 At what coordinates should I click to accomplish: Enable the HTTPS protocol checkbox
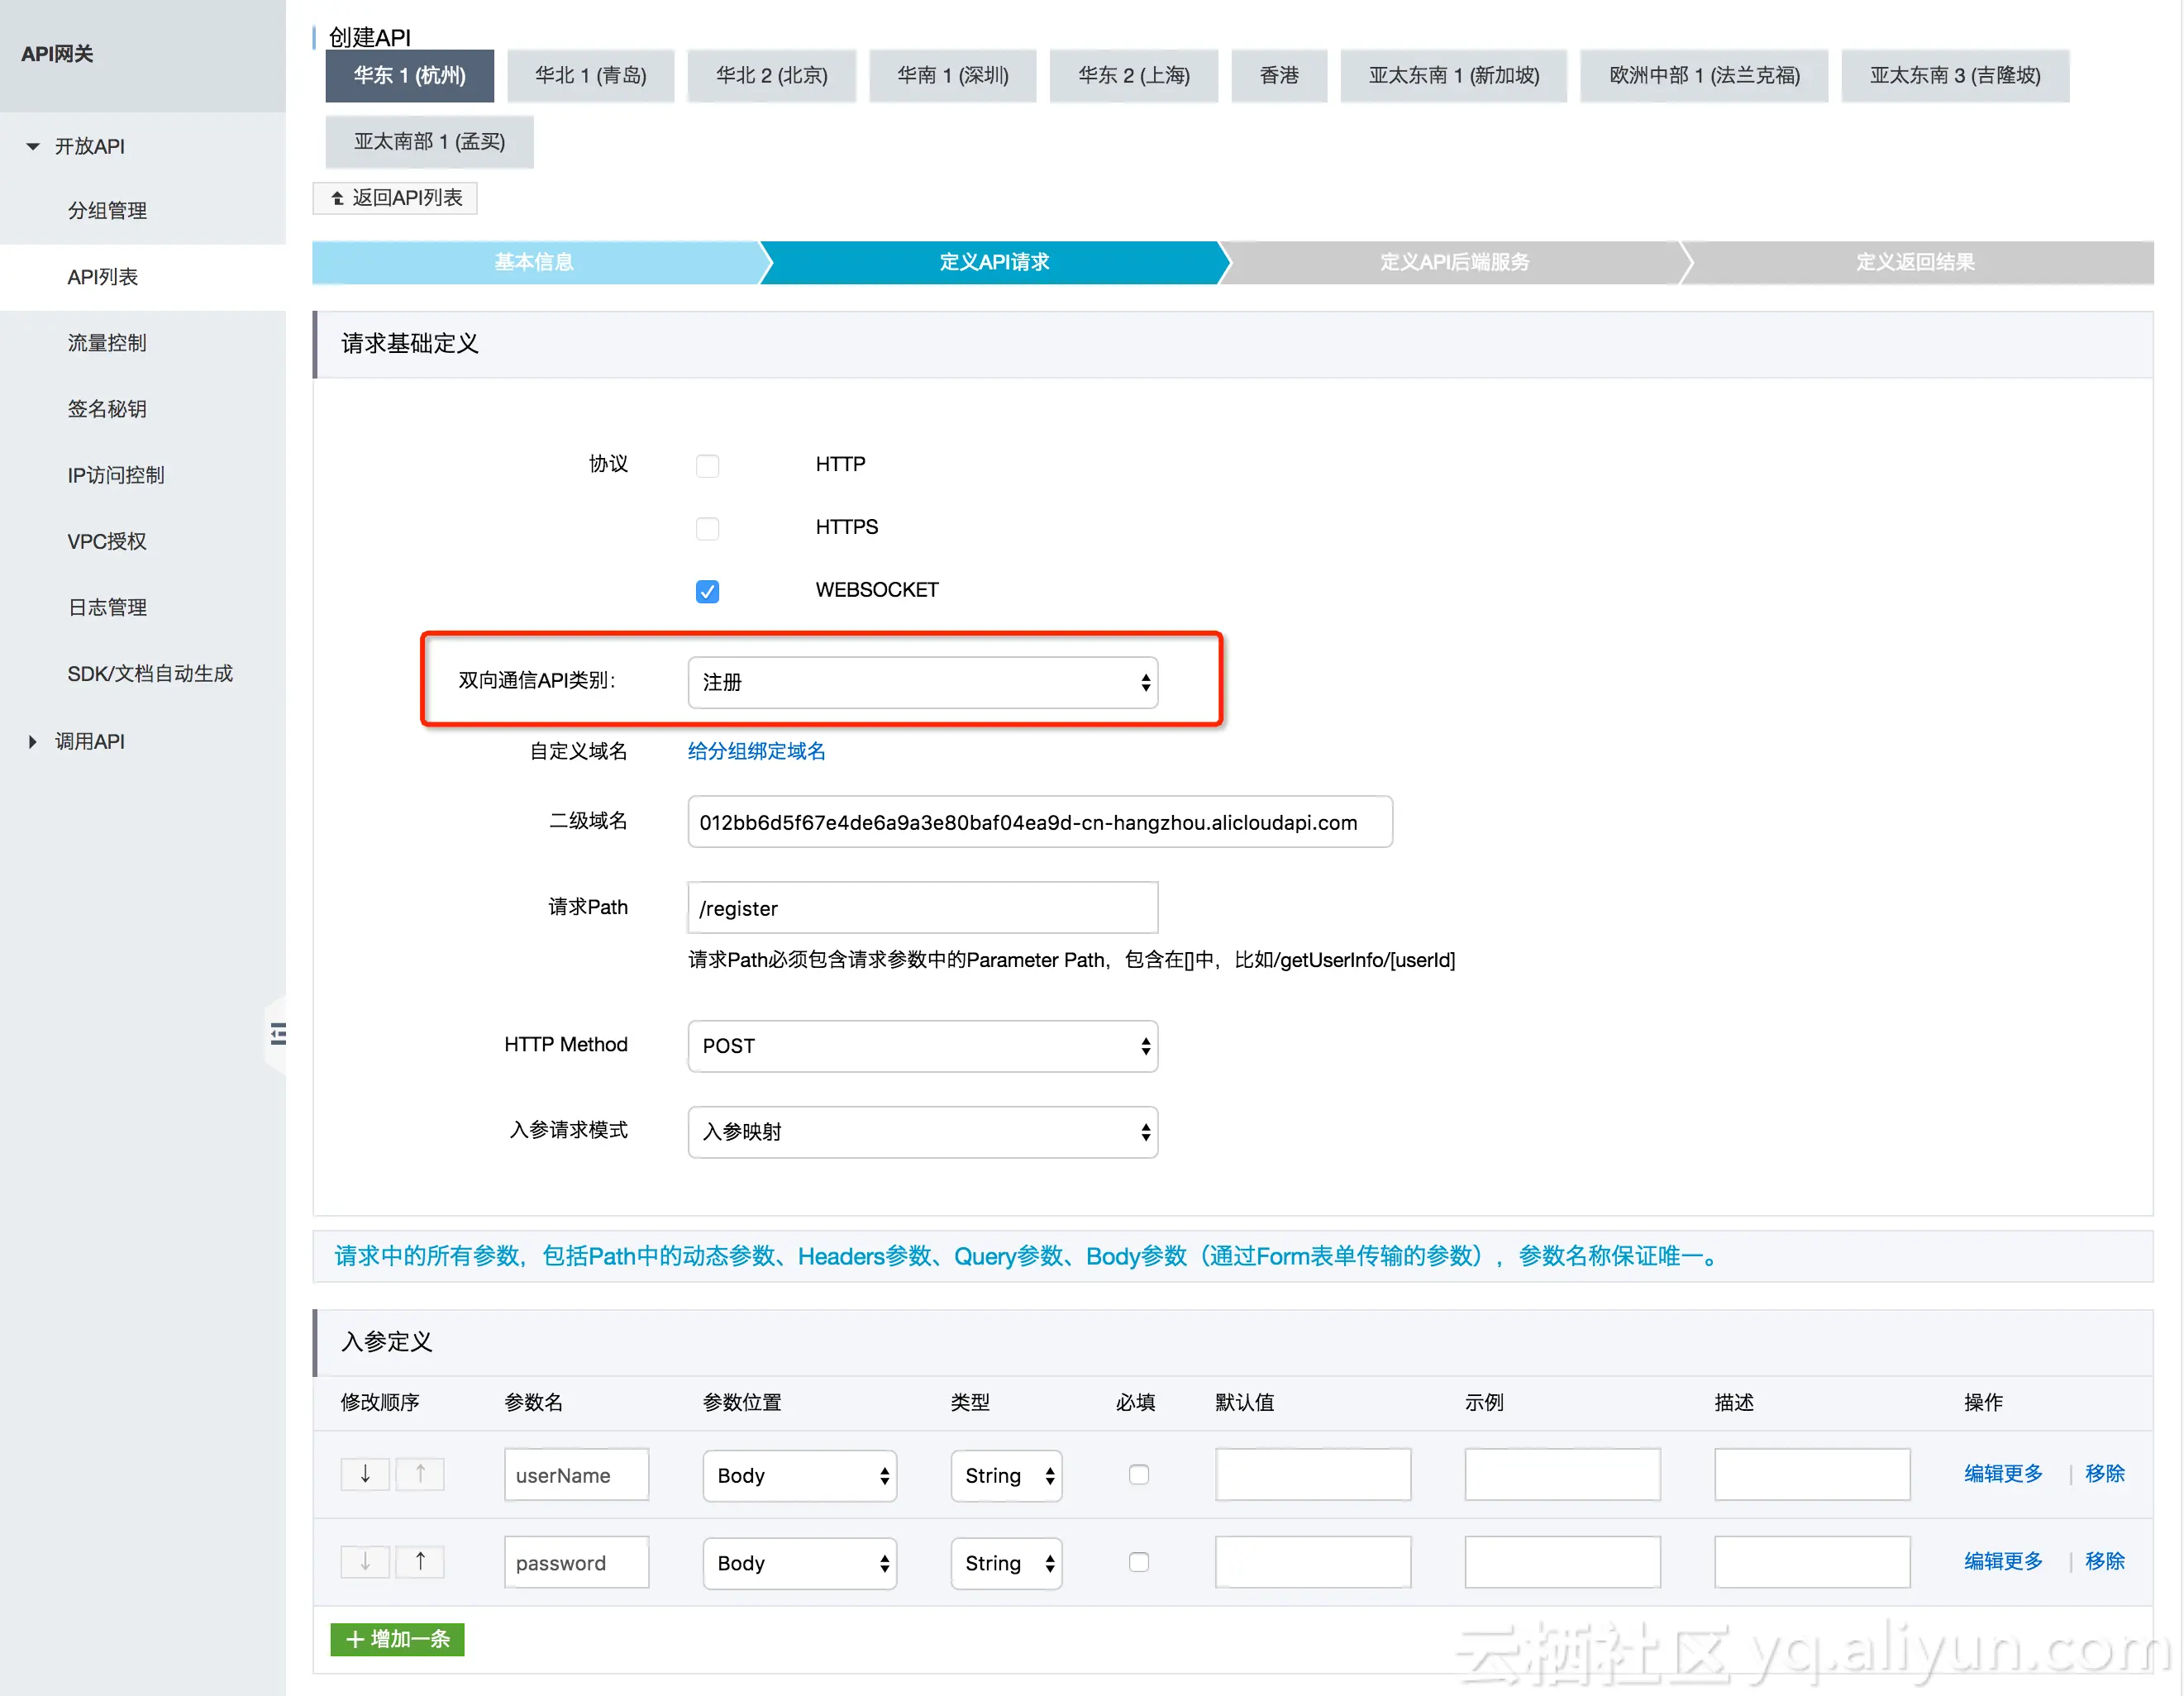click(707, 528)
